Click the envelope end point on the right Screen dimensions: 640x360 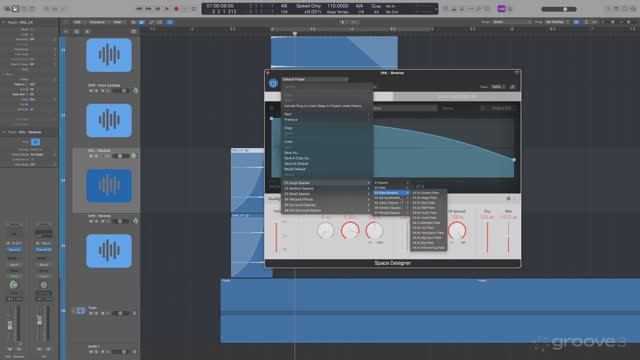click(514, 160)
